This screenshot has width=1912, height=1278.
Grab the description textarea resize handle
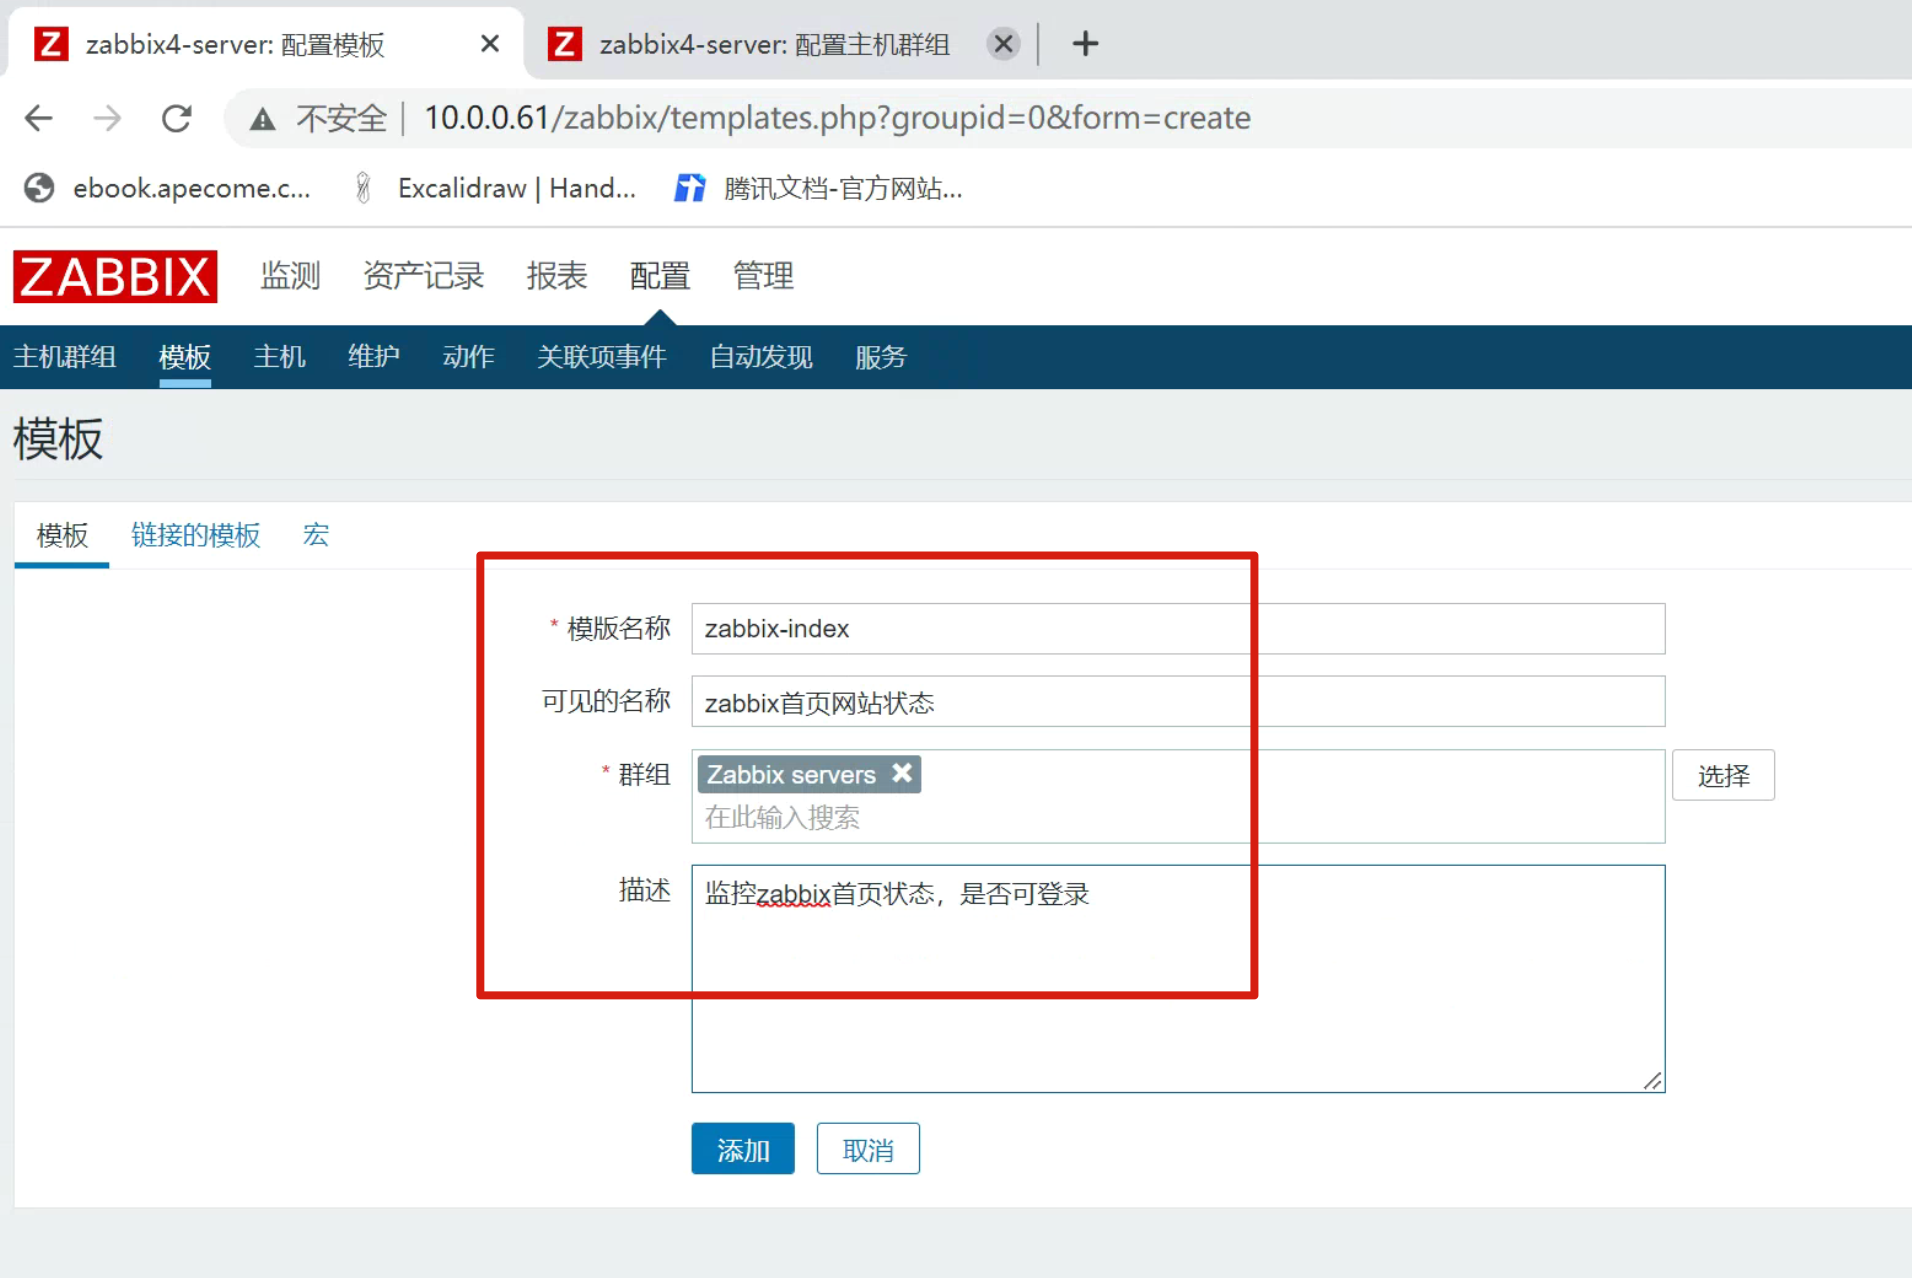pos(1652,1081)
